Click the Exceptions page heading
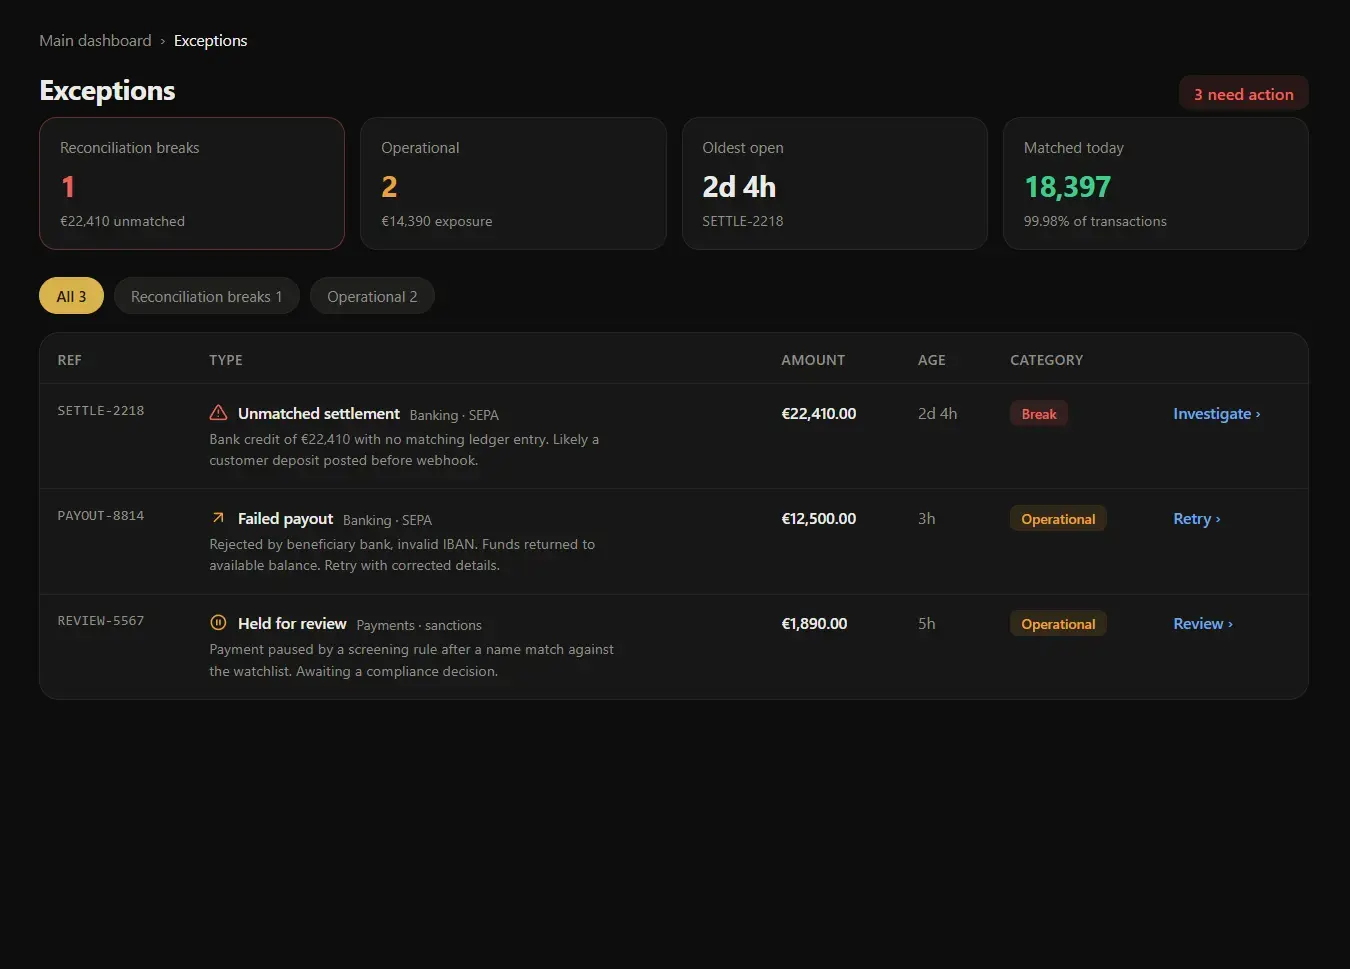Screen dimensions: 1350x969 tap(107, 90)
